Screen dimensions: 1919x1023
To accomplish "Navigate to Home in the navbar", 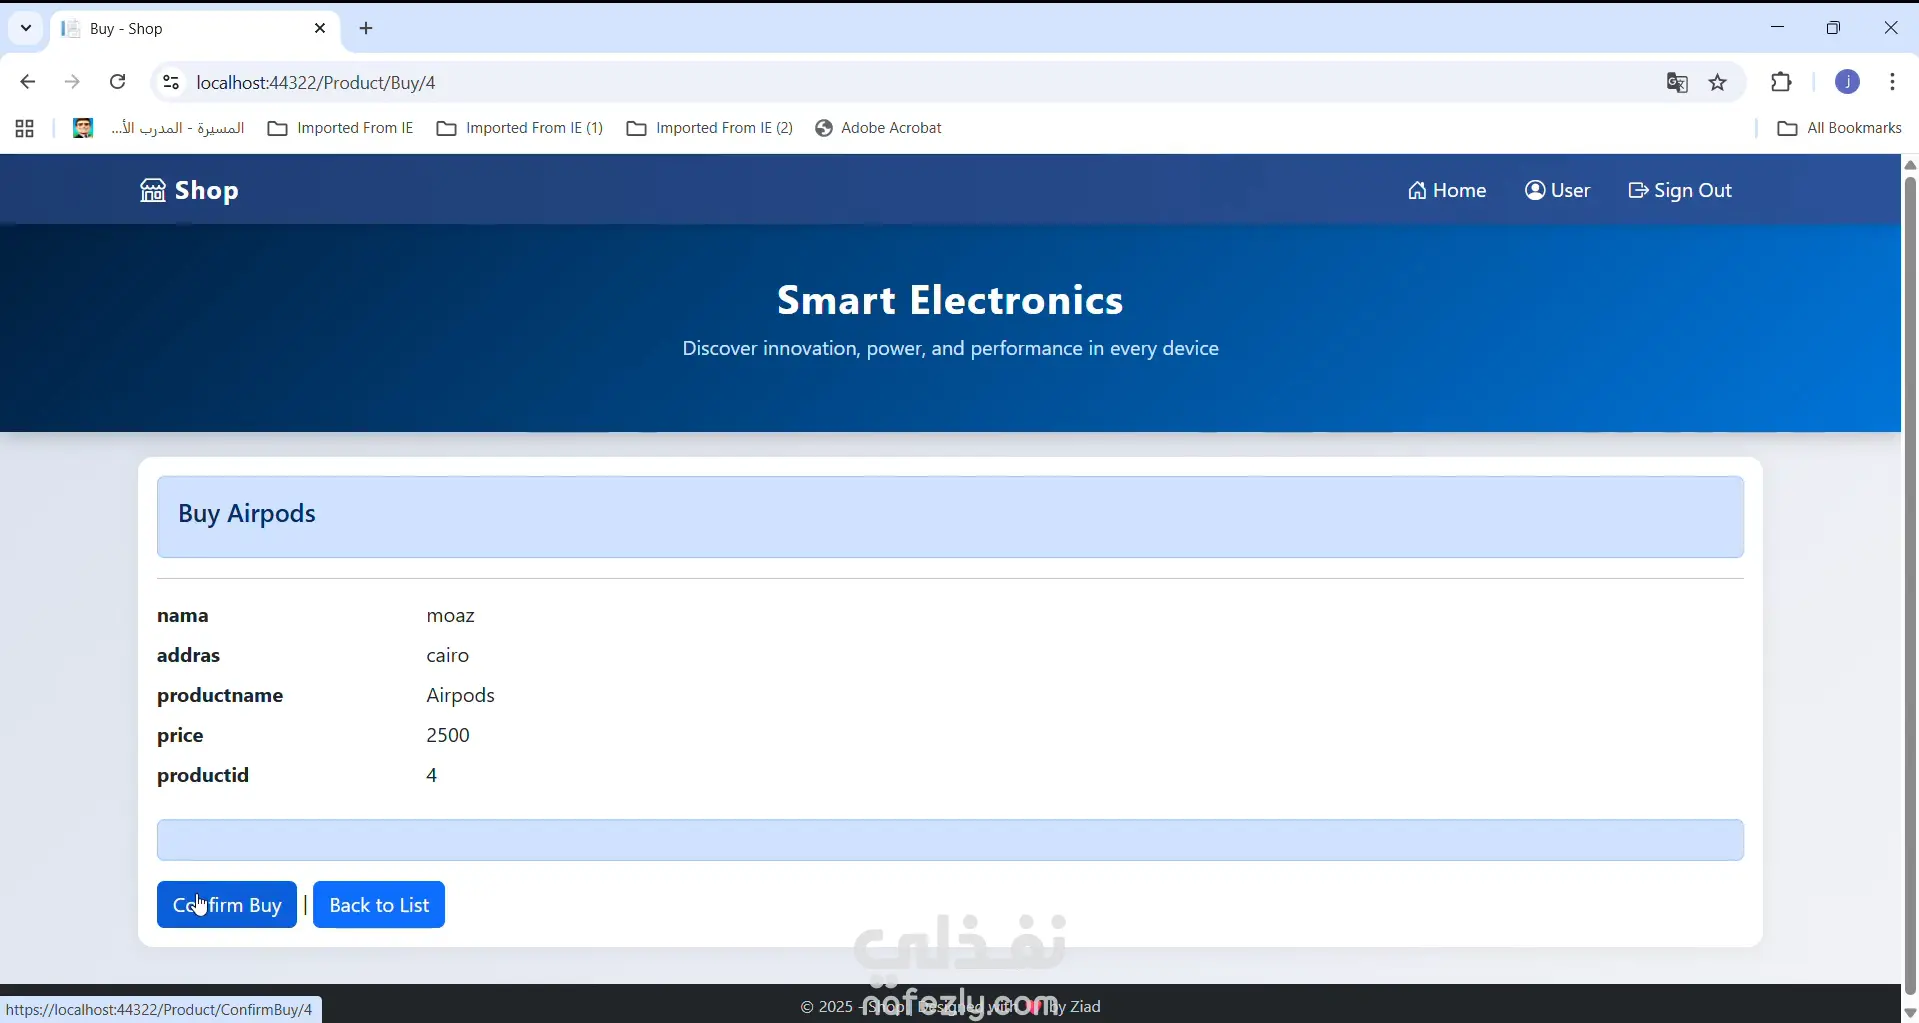I will (x=1446, y=190).
